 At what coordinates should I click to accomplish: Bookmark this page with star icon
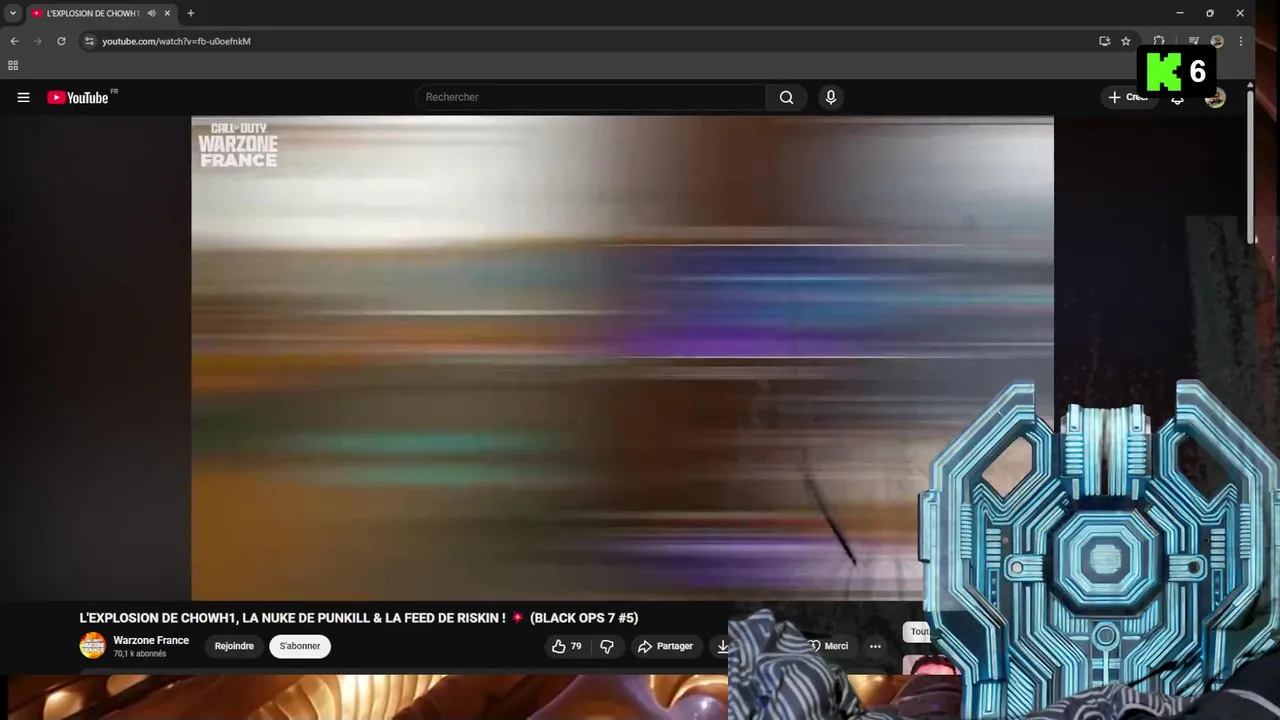[x=1126, y=41]
